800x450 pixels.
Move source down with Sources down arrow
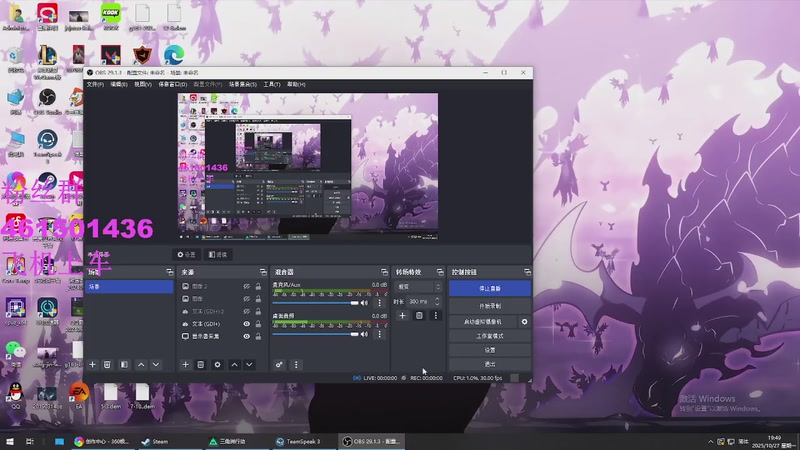pyautogui.click(x=249, y=364)
